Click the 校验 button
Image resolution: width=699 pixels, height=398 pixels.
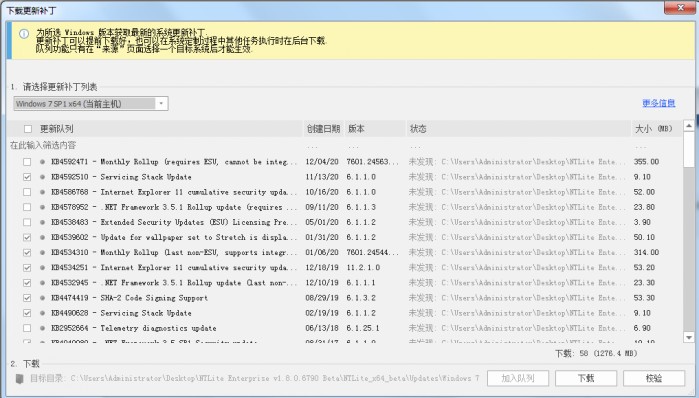[654, 378]
